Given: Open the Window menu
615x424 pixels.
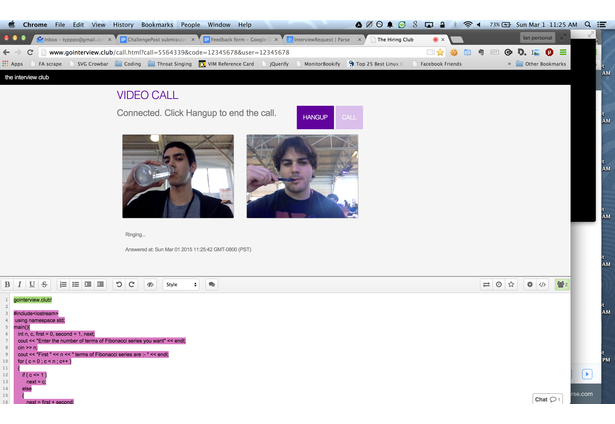Looking at the screenshot, I should (219, 24).
